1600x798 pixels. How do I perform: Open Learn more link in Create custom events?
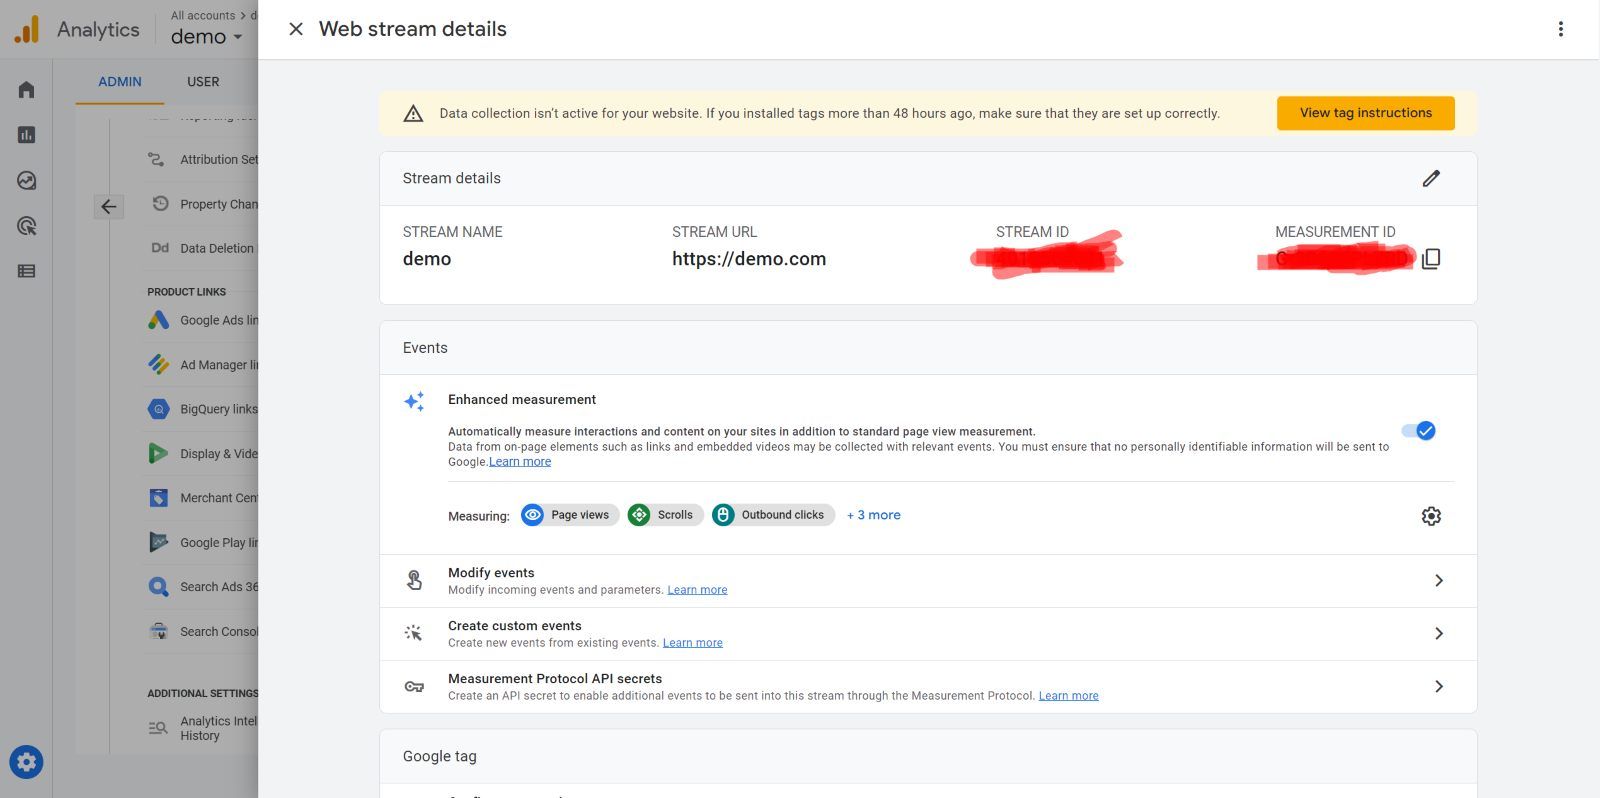pyautogui.click(x=692, y=643)
